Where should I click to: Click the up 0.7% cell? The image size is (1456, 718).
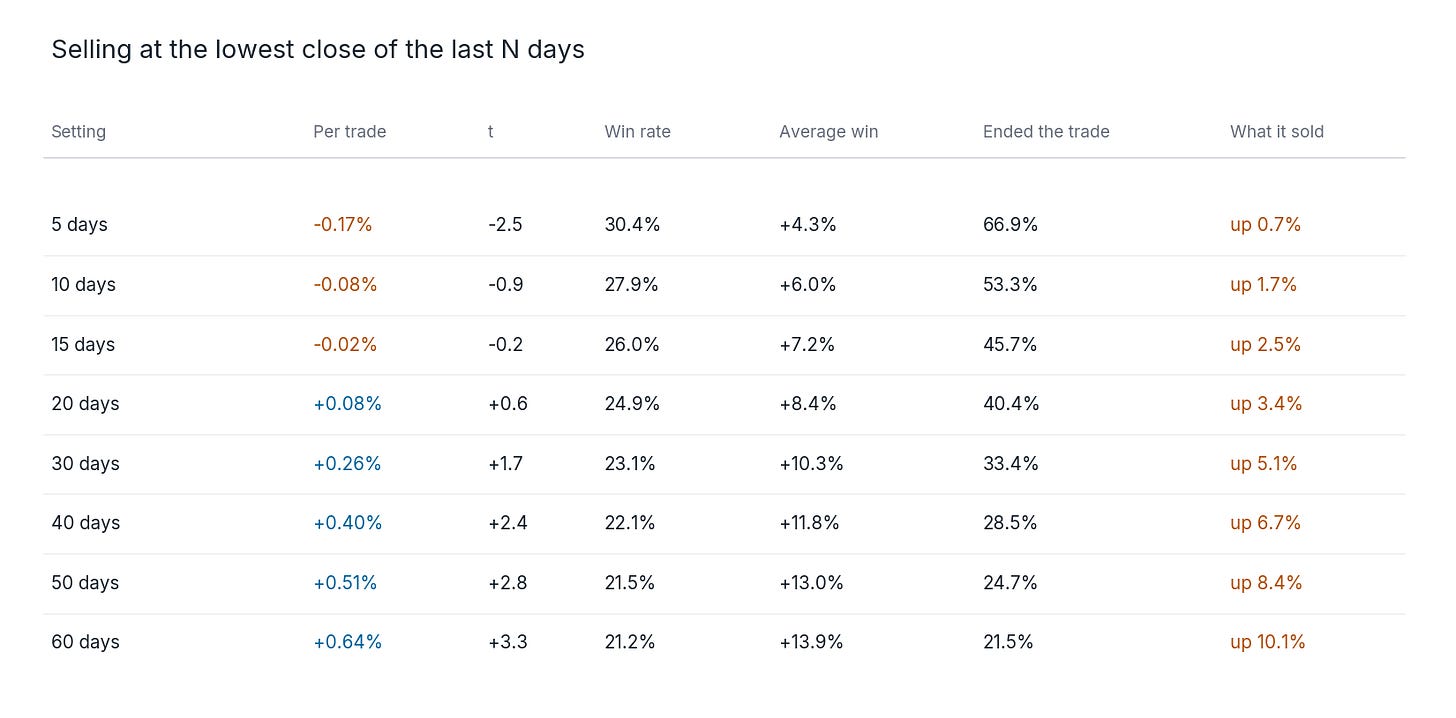tap(1265, 225)
